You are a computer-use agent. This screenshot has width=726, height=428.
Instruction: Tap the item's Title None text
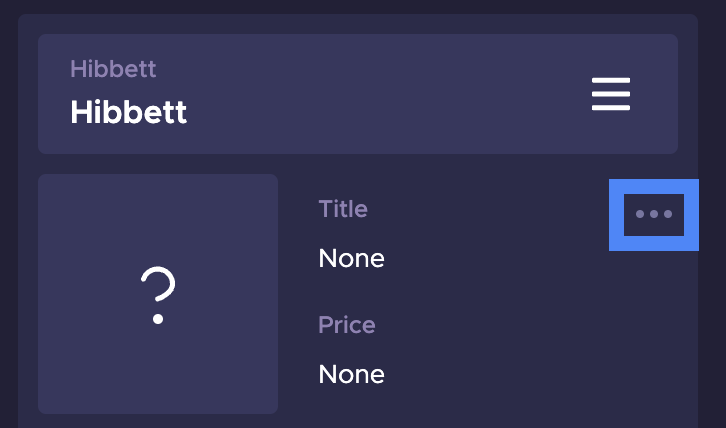351,258
